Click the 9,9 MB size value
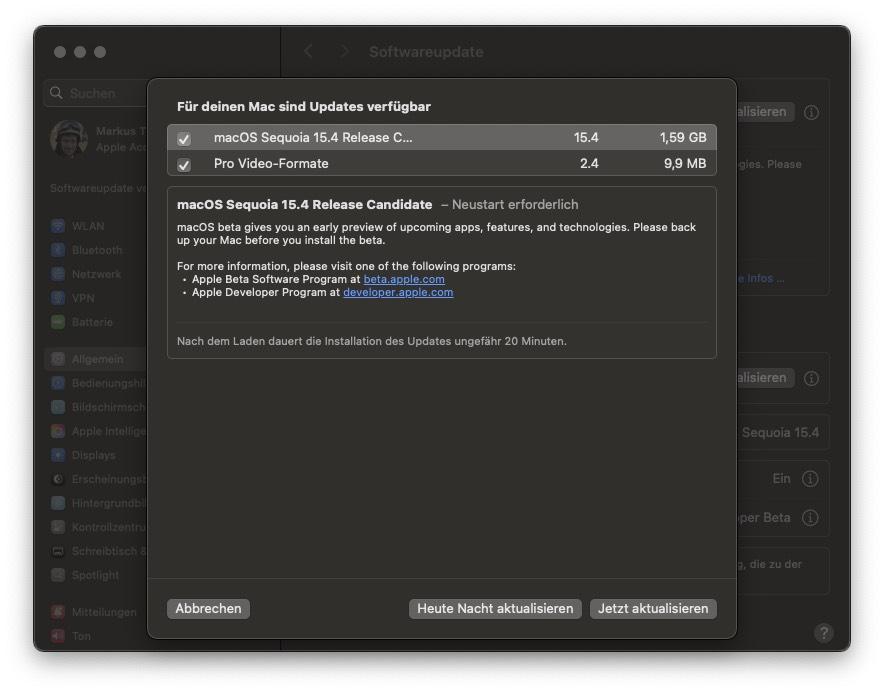Viewport: 884px width, 693px height. [x=685, y=164]
